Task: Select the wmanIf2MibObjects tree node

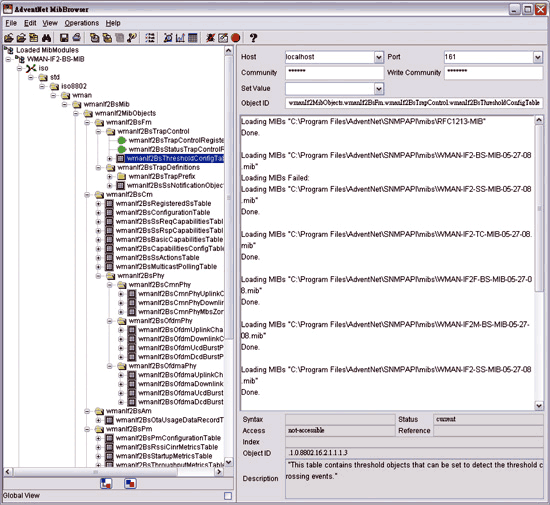Action: [125, 113]
